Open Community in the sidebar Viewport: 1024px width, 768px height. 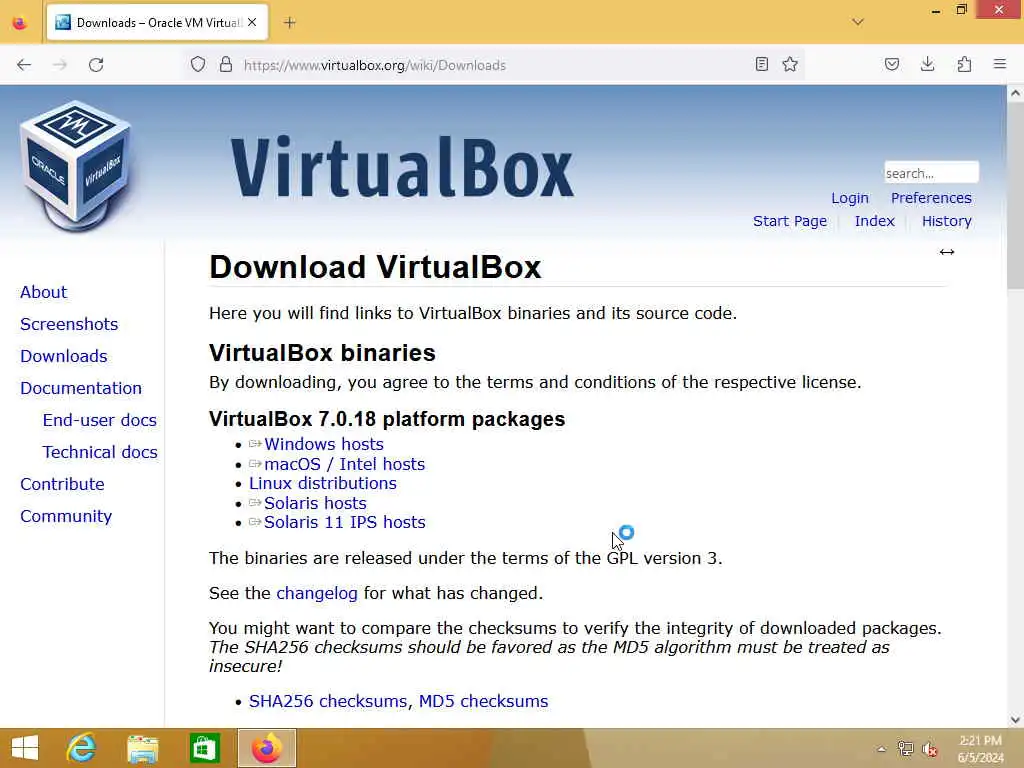[66, 516]
